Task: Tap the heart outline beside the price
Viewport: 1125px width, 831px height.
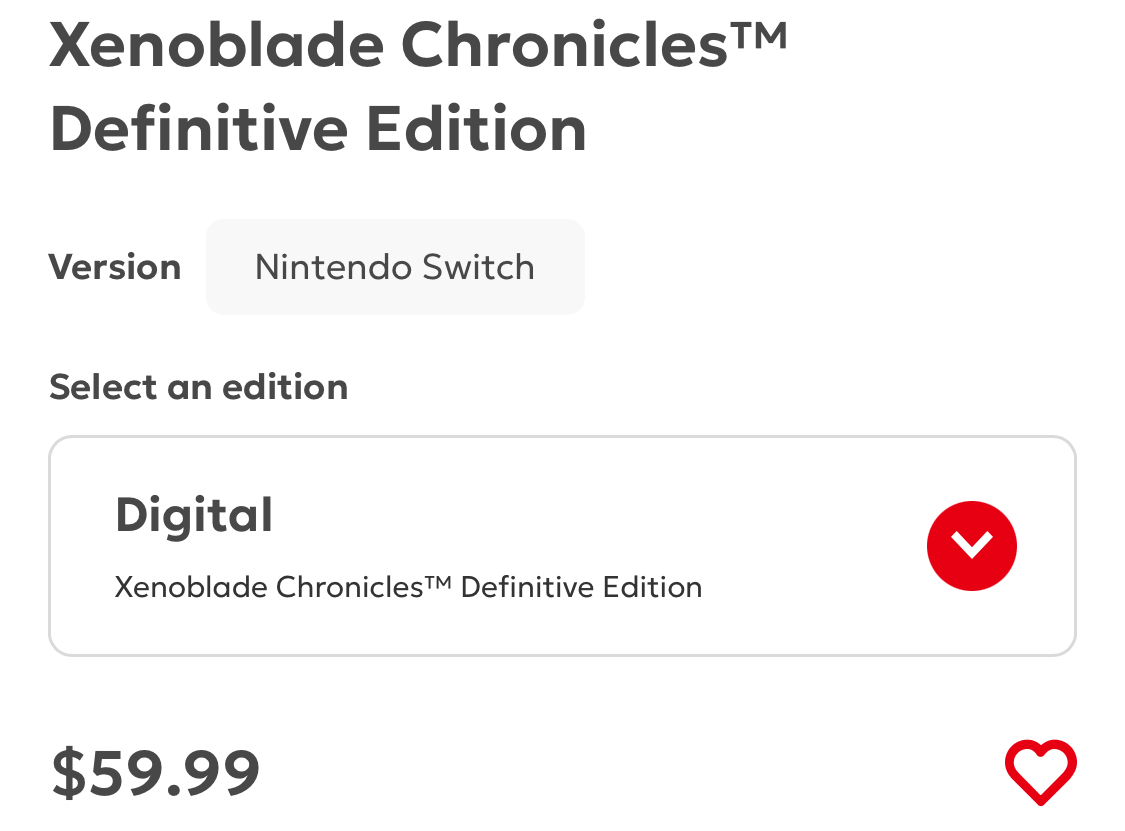Action: (1040, 771)
